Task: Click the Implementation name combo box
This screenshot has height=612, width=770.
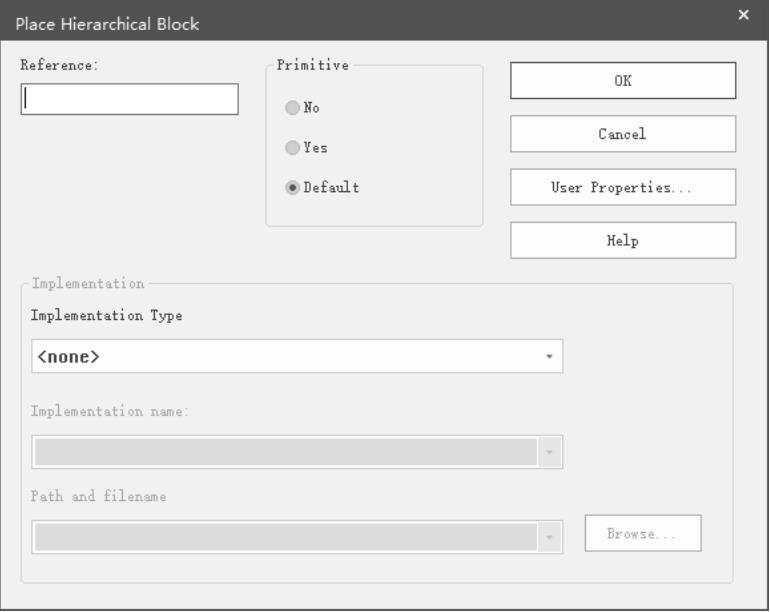Action: click(x=297, y=452)
